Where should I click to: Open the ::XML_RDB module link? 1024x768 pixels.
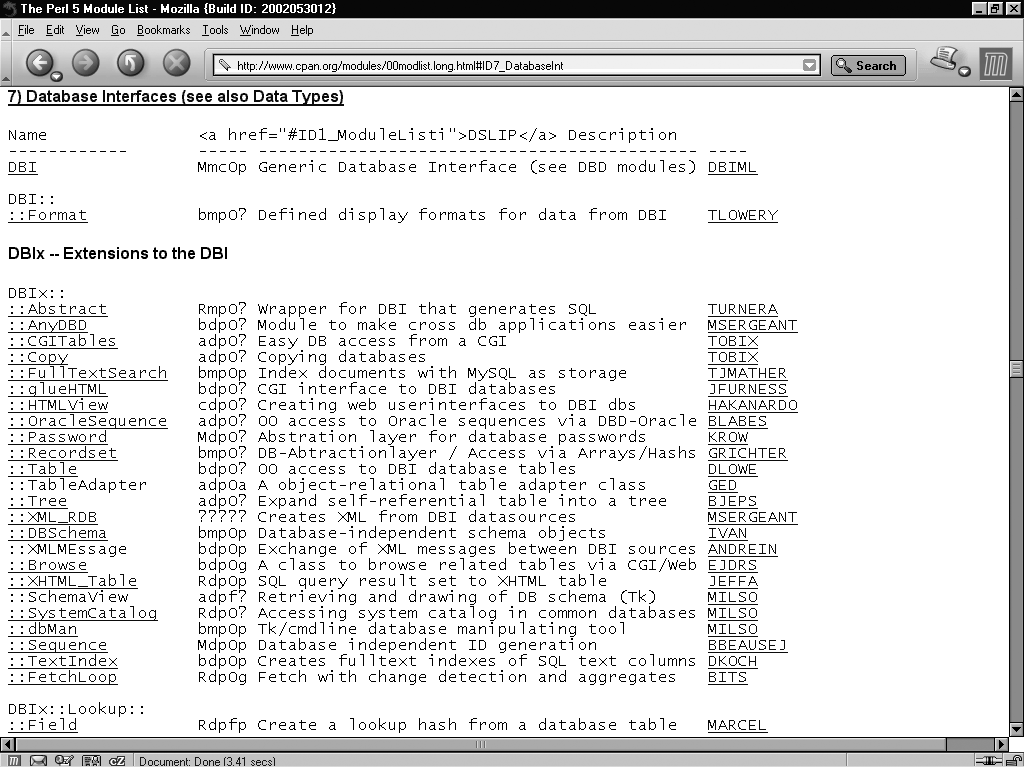pos(52,517)
